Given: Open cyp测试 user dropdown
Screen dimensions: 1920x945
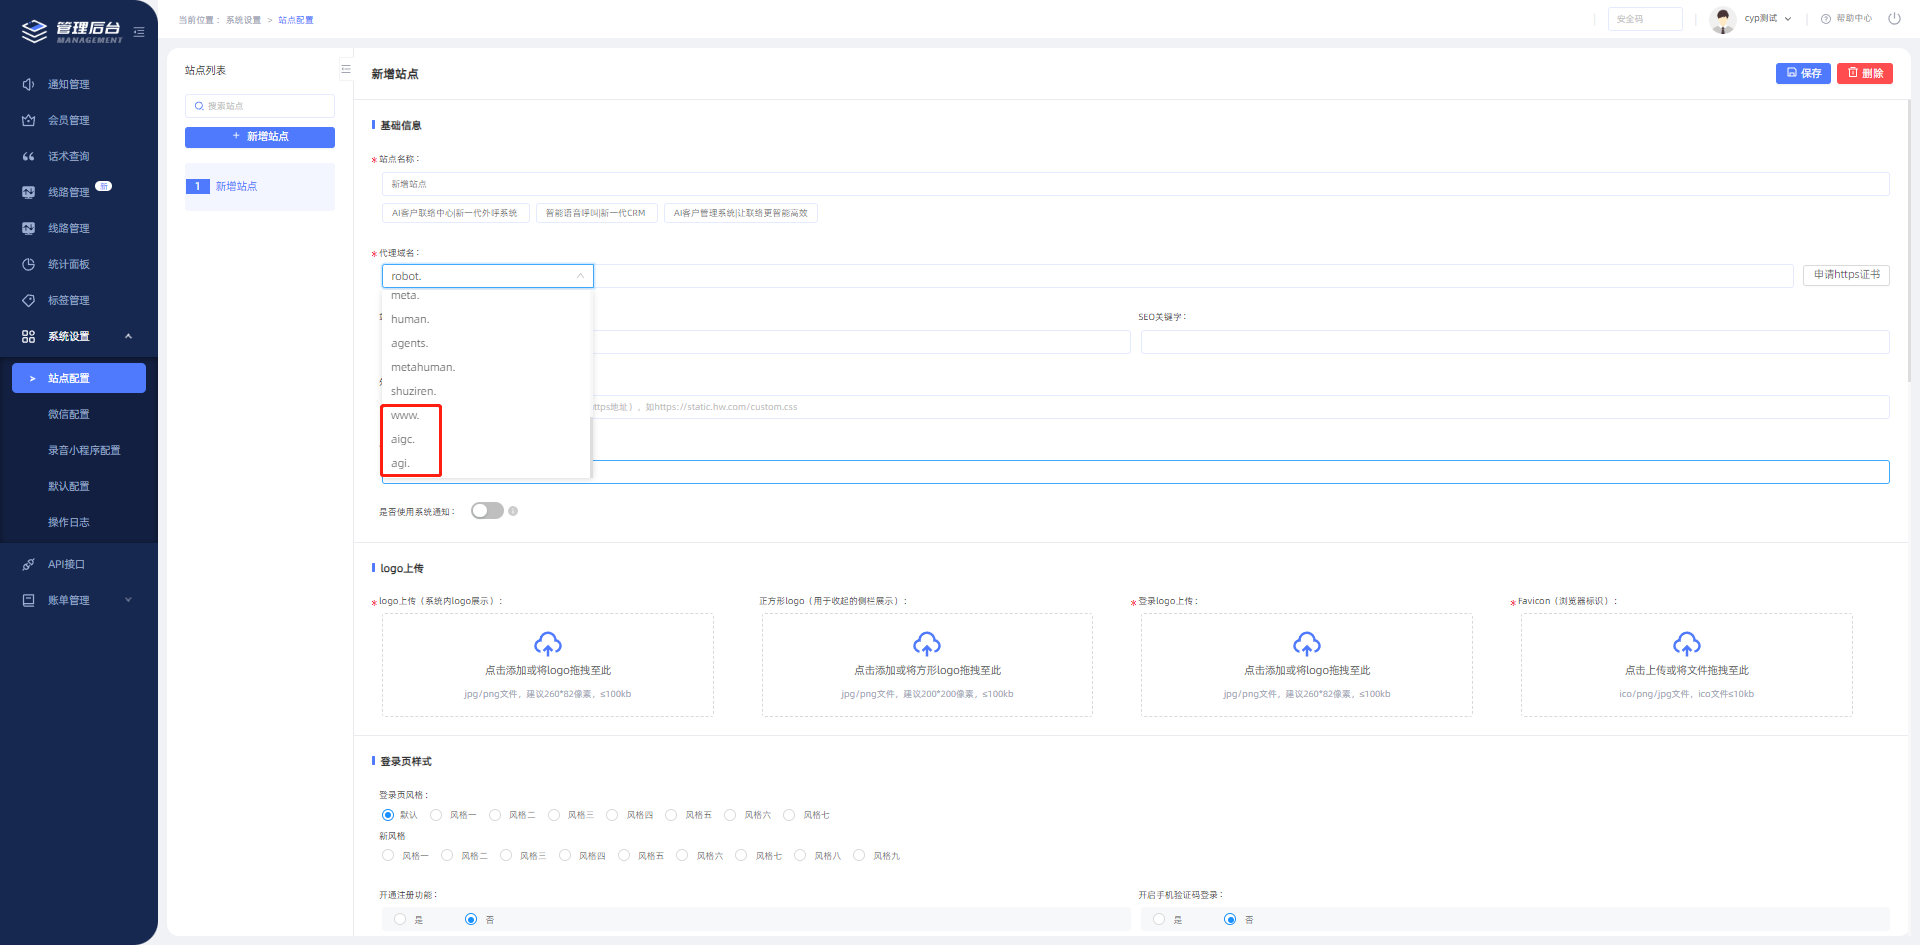Looking at the screenshot, I should (1767, 18).
